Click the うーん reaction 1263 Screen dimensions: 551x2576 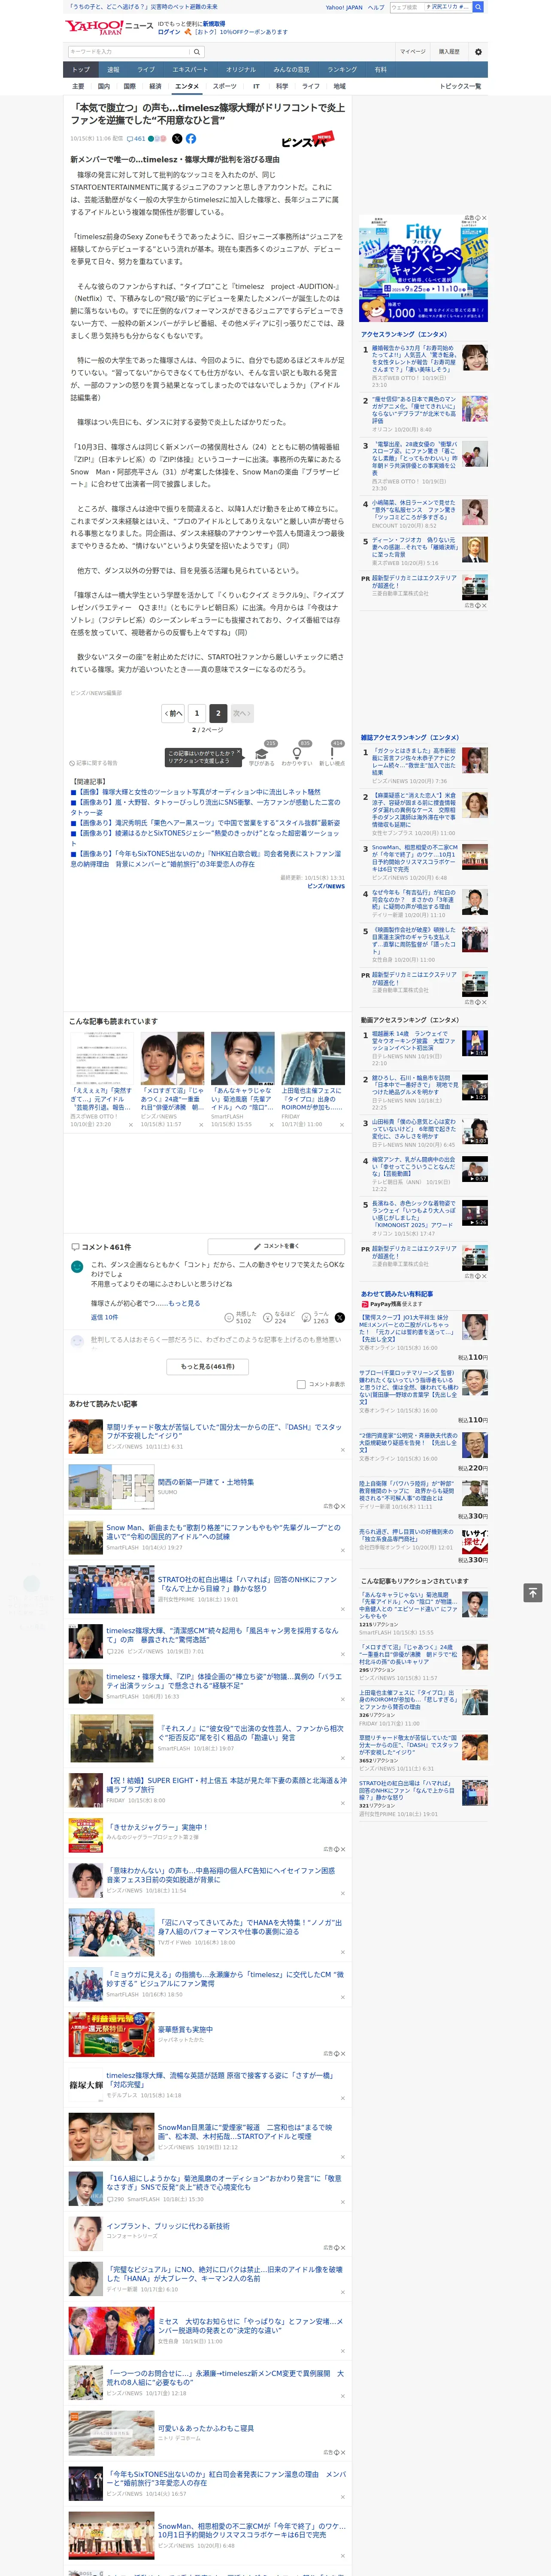(316, 1318)
